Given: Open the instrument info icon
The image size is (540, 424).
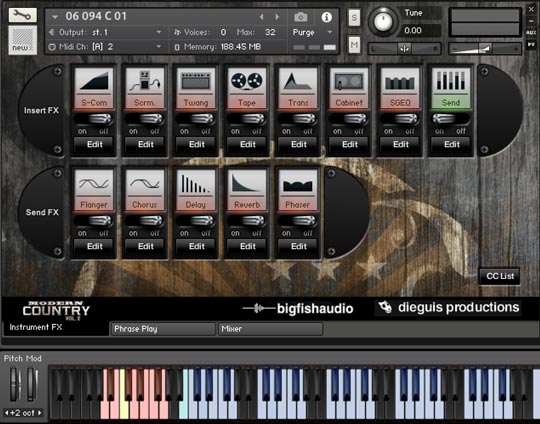Looking at the screenshot, I should [x=326, y=17].
